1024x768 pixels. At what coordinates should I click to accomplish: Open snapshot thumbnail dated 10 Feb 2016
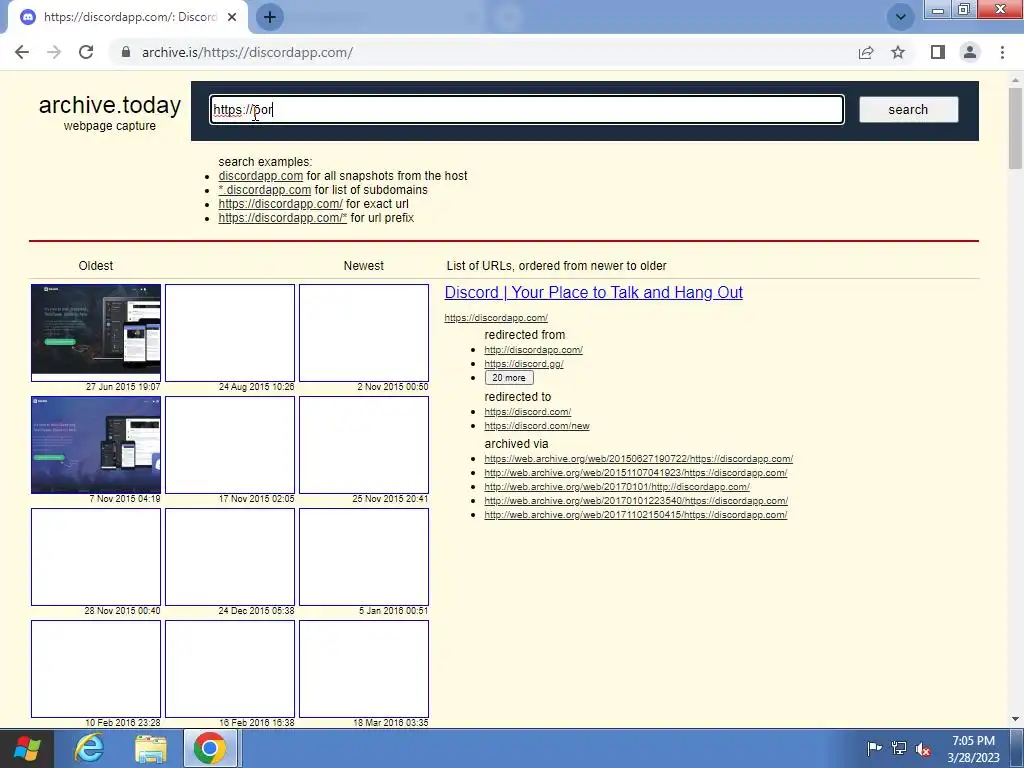(96, 669)
